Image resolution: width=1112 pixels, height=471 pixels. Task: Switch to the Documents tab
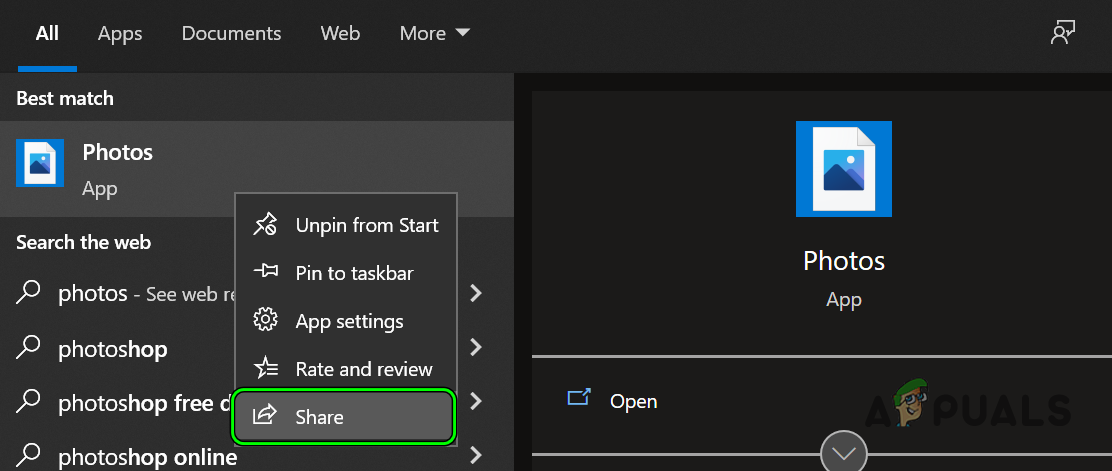[x=229, y=33]
